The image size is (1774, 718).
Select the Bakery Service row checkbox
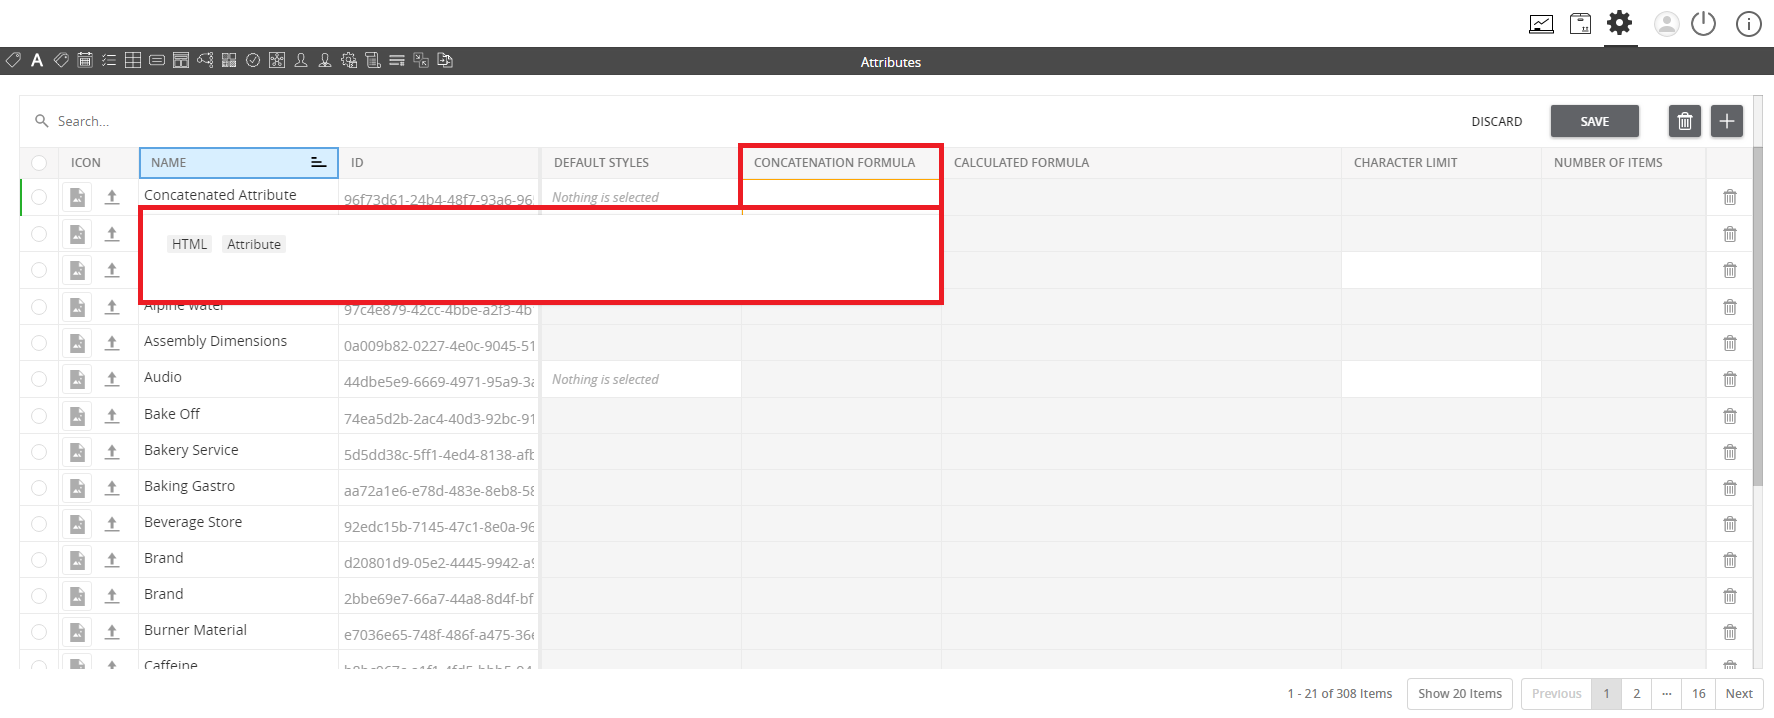click(39, 452)
